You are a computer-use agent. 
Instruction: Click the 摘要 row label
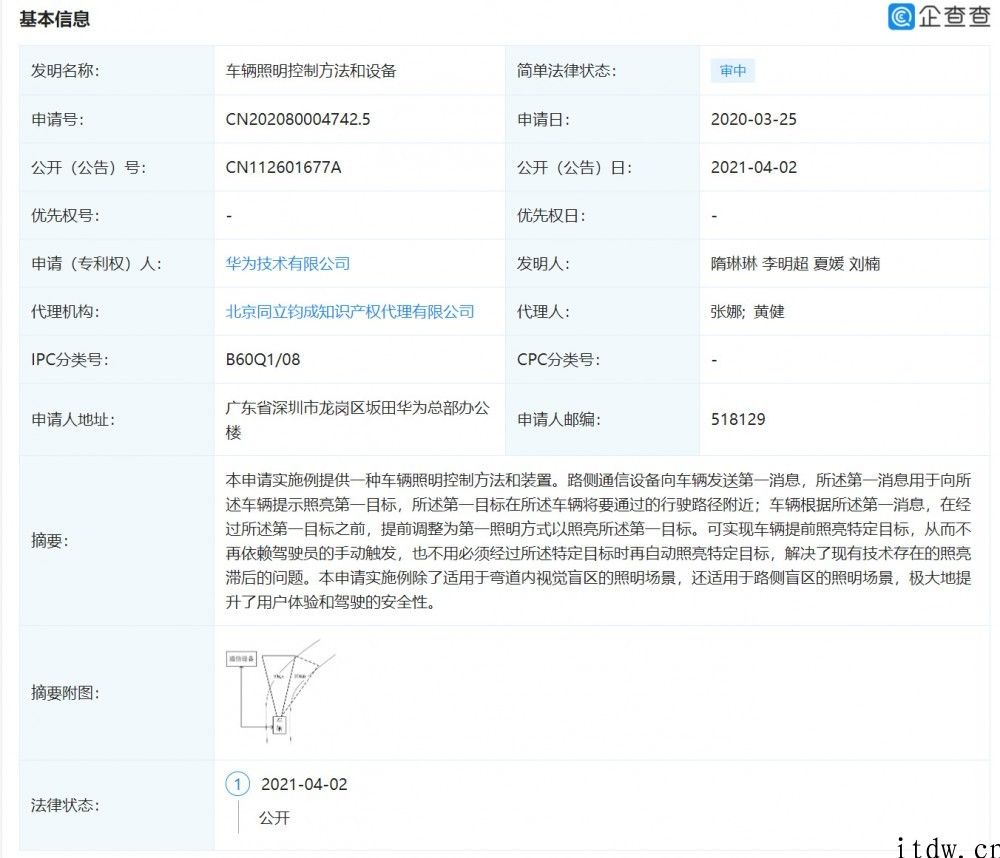pos(50,541)
